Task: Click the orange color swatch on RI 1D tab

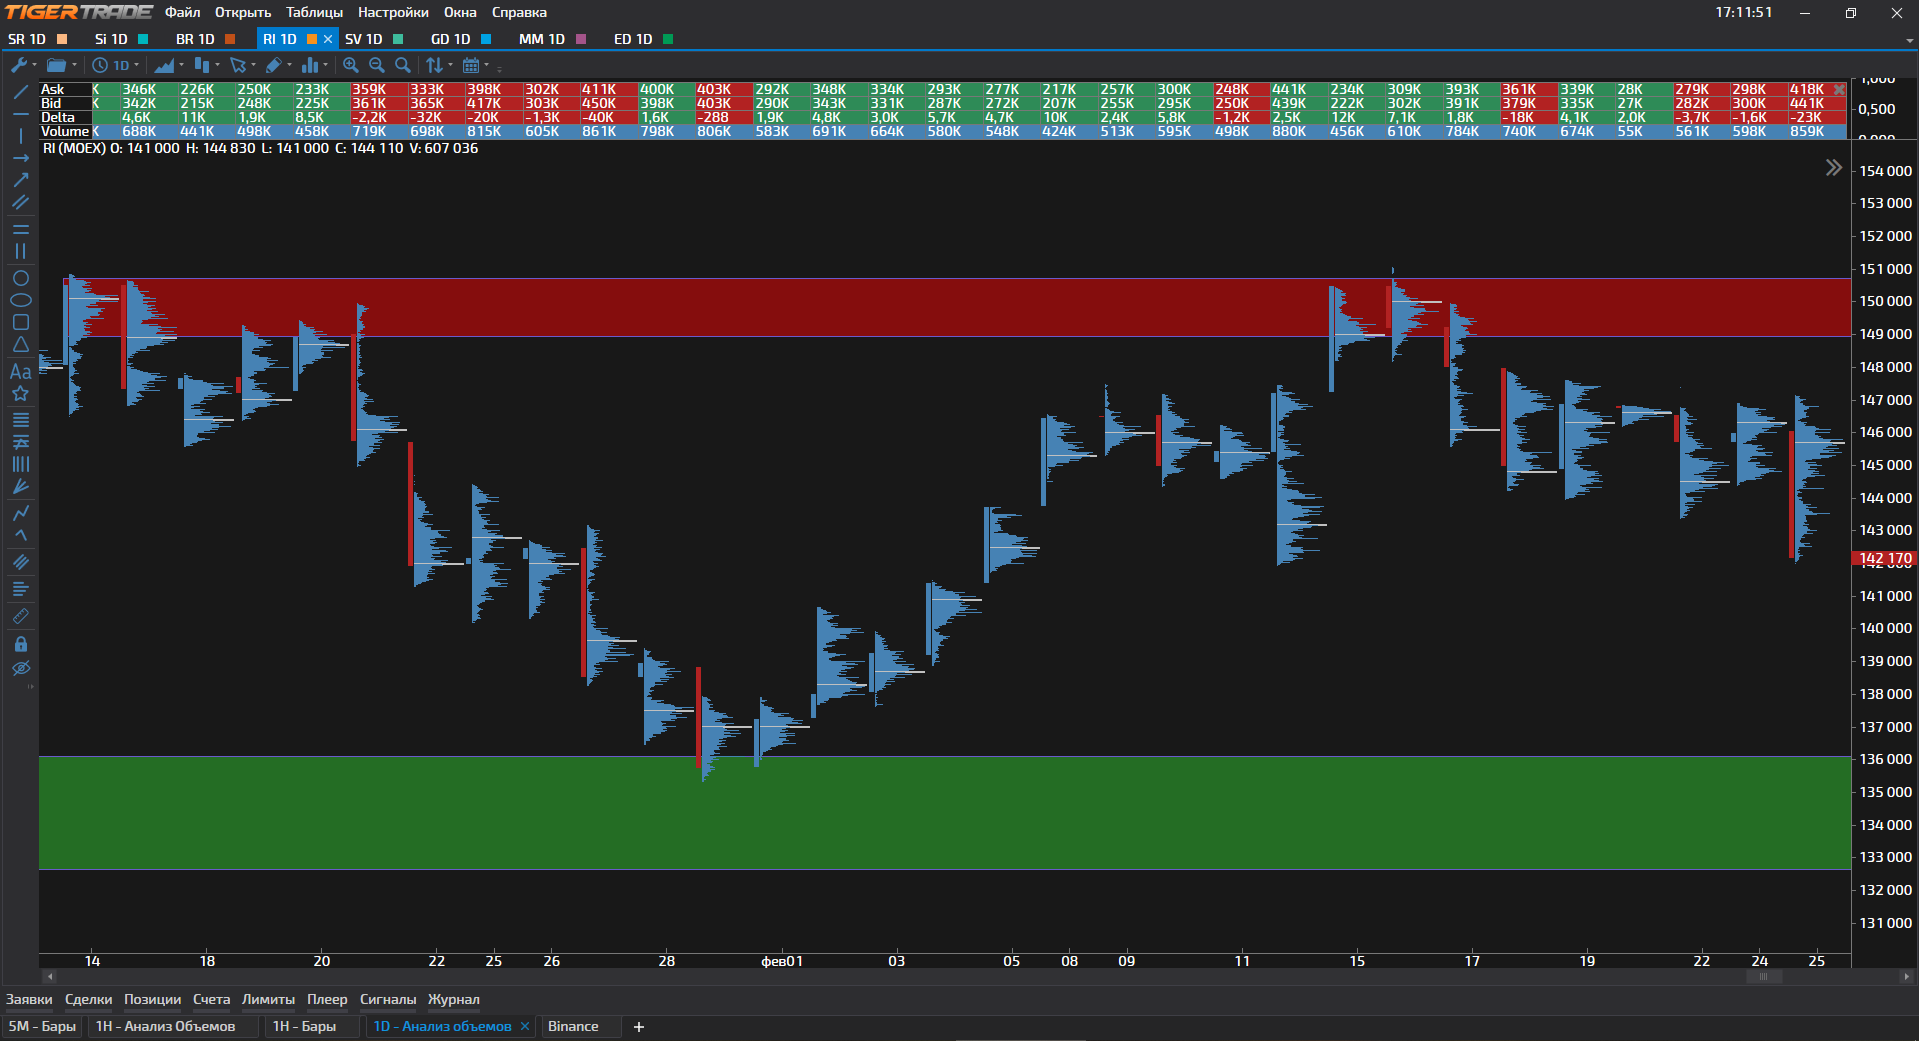Action: [312, 39]
